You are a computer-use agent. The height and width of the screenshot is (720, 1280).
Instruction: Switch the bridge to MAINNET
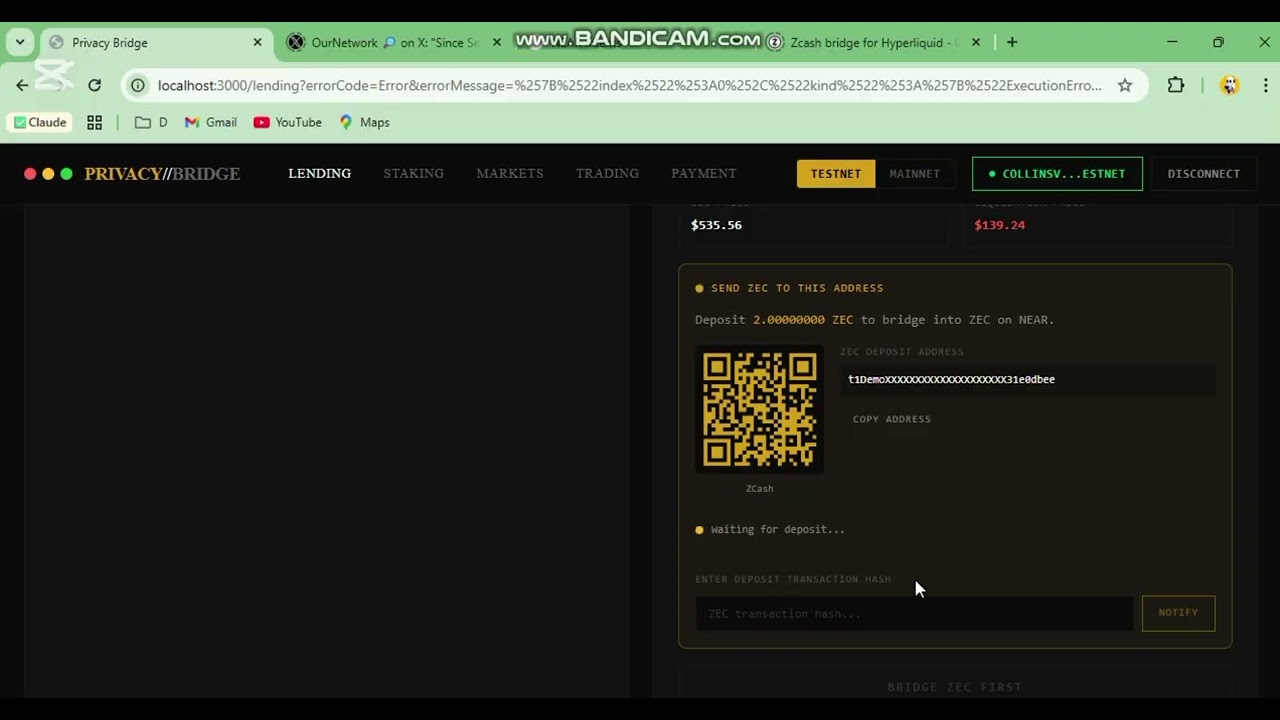914,173
